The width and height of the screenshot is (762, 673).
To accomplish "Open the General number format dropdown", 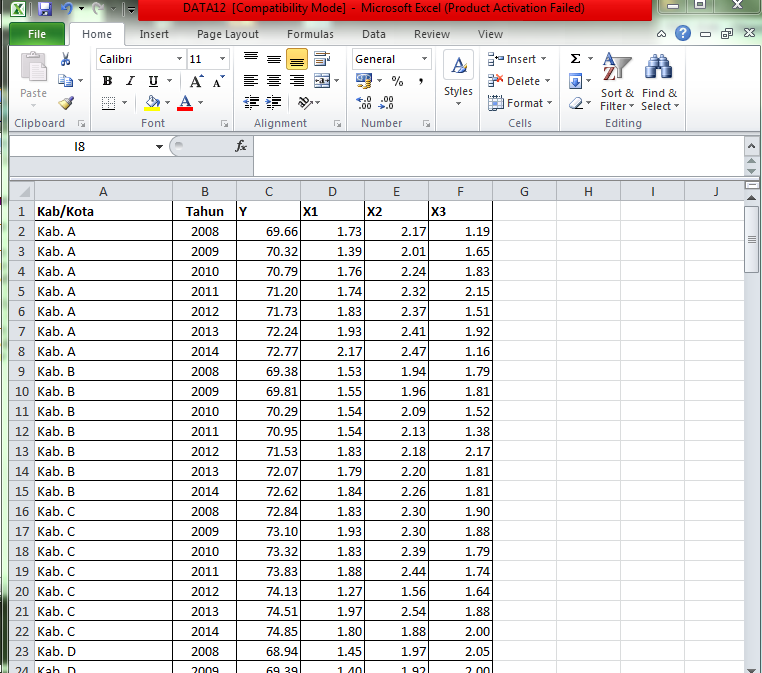I will click(424, 59).
